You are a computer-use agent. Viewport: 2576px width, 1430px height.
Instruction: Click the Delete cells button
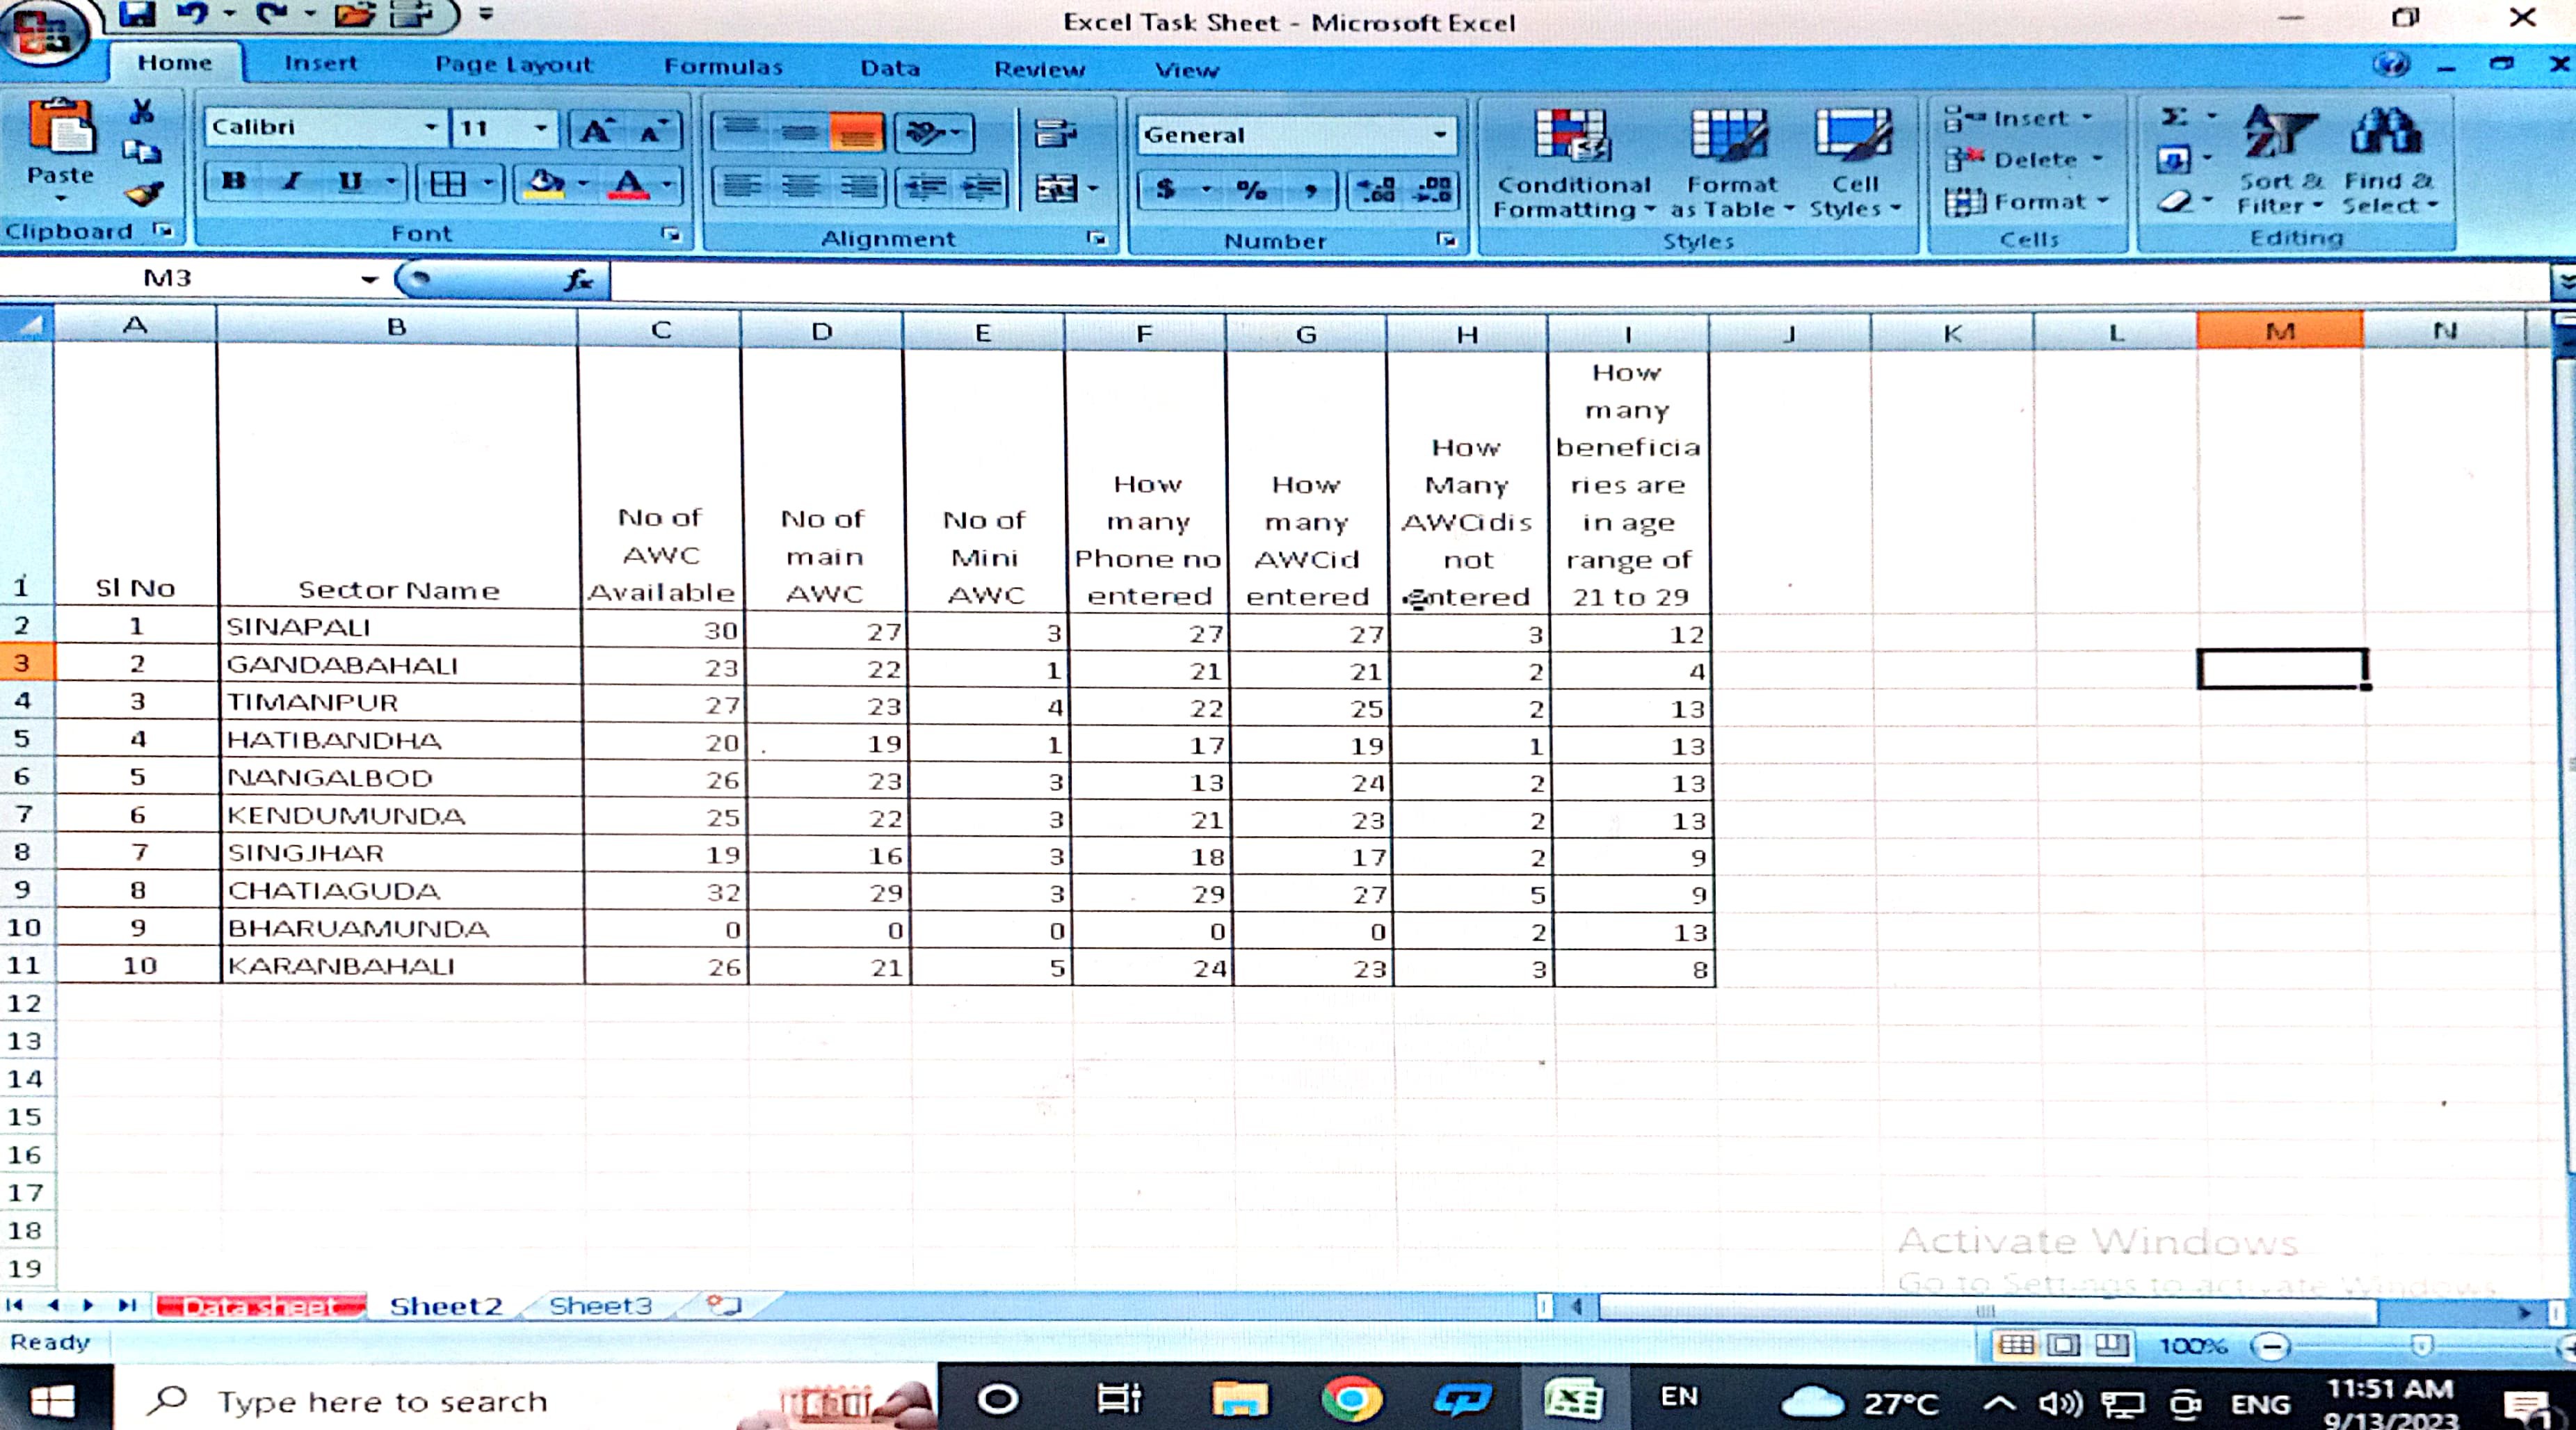tap(2034, 160)
